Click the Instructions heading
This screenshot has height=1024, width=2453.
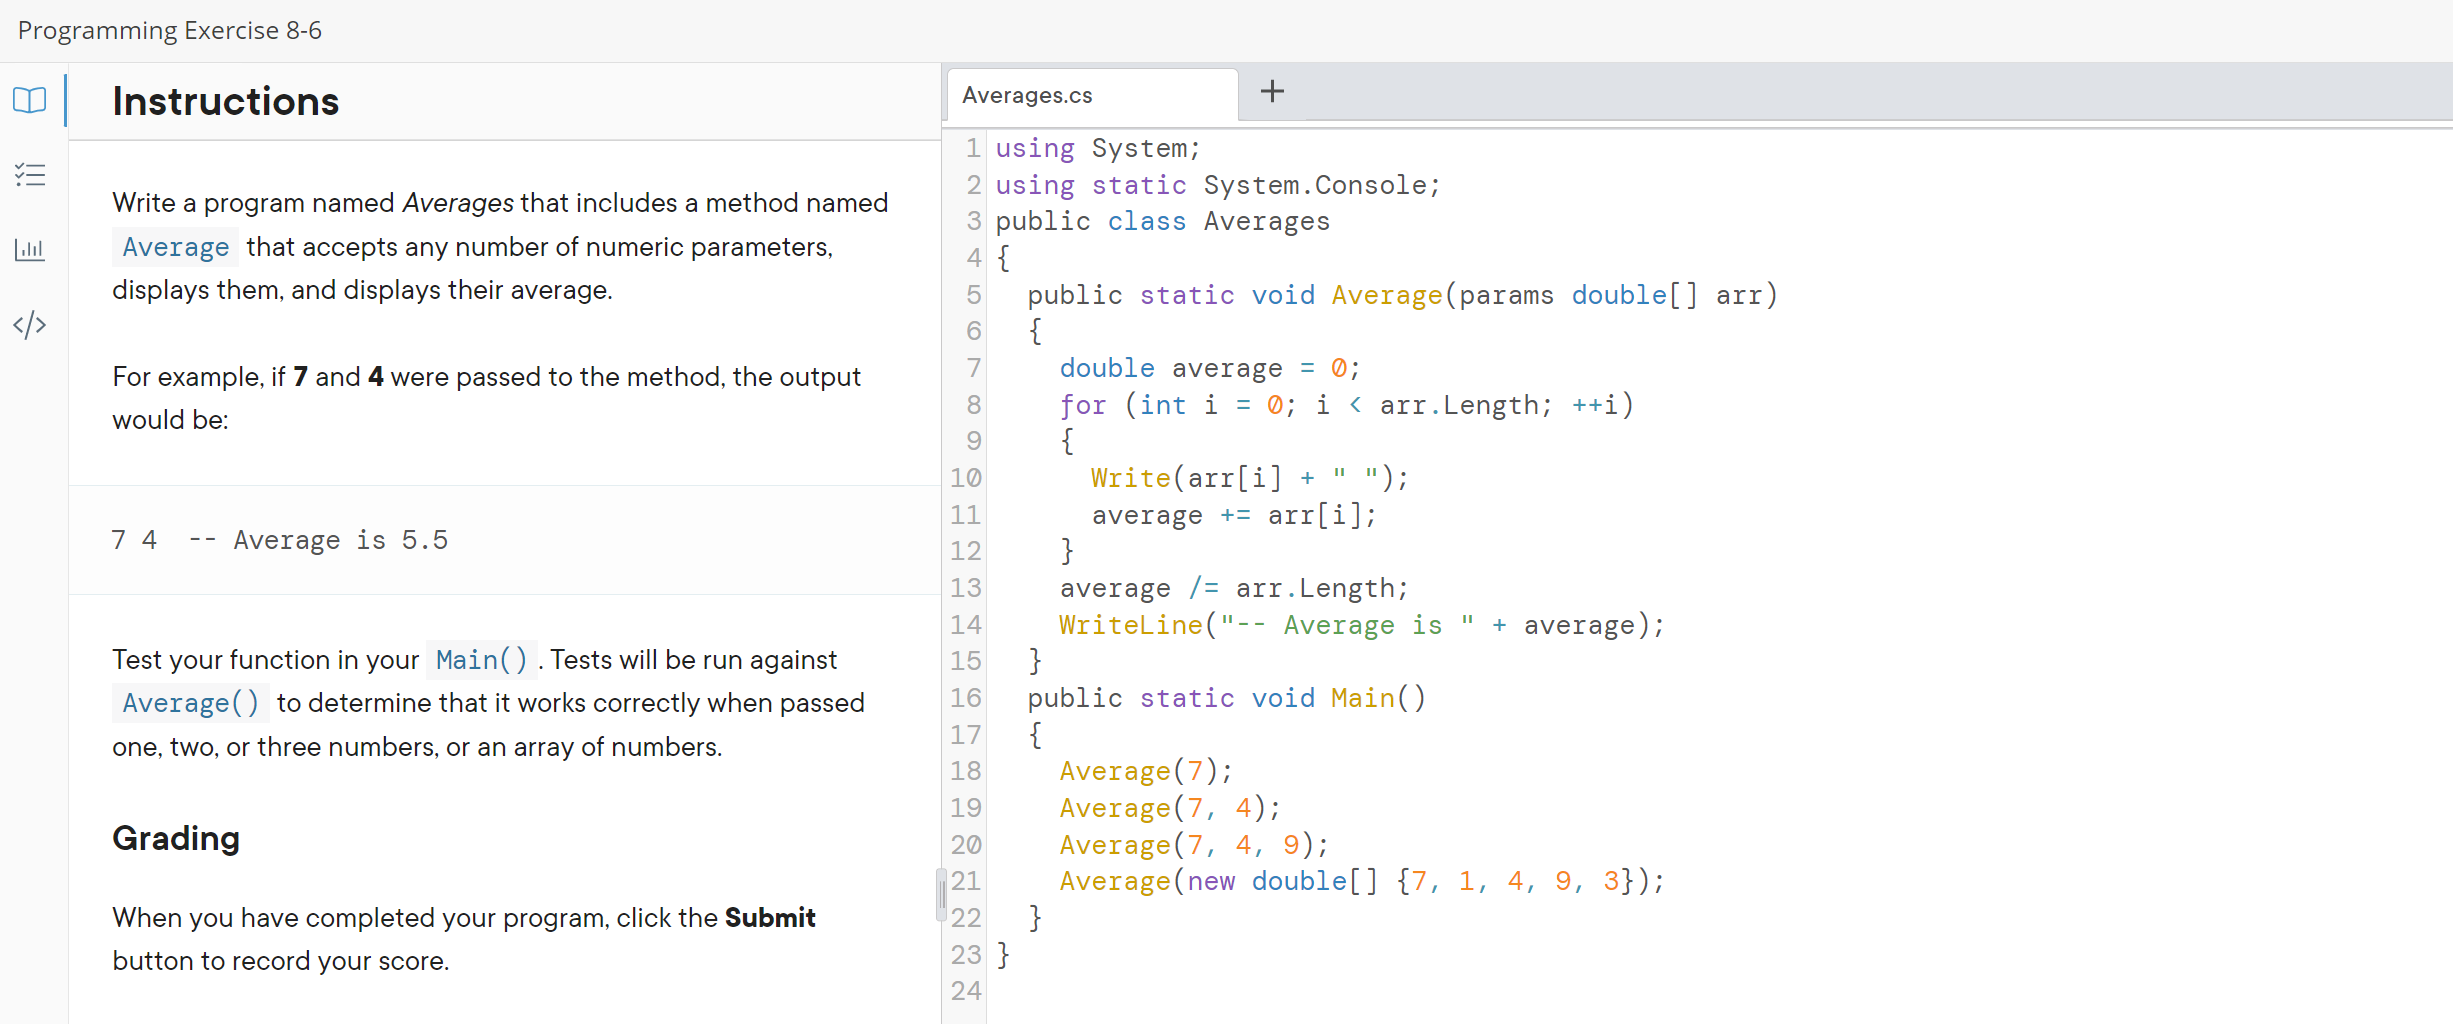225,100
